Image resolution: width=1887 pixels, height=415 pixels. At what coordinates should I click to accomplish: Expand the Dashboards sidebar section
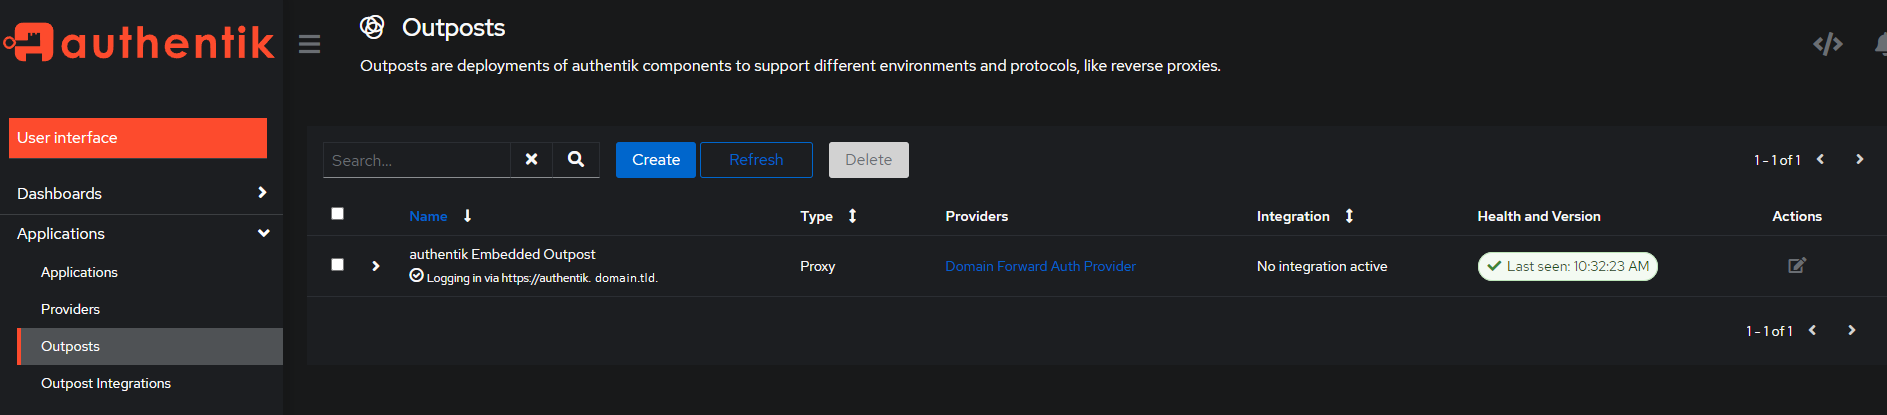pyautogui.click(x=141, y=193)
